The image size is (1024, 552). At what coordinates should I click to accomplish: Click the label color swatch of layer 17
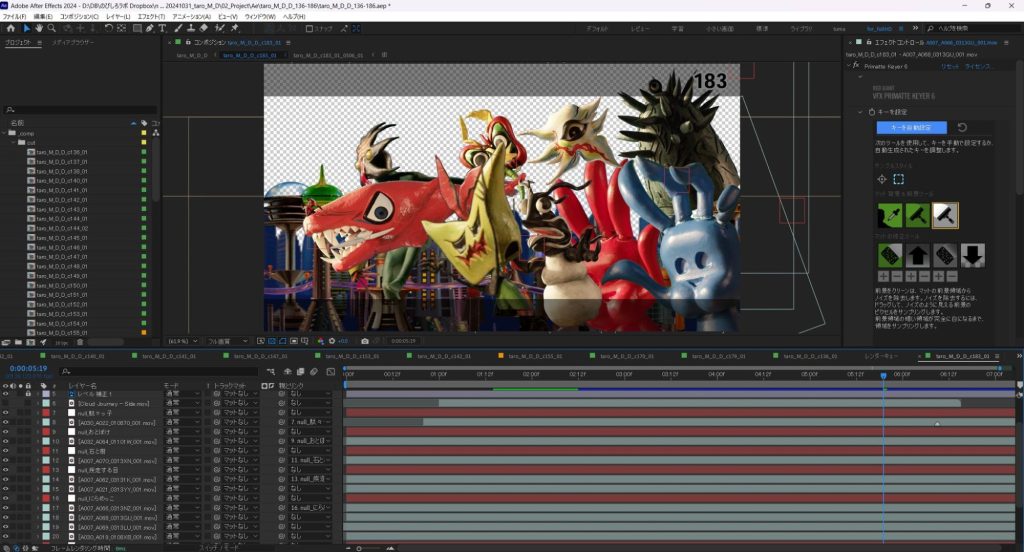coord(46,508)
